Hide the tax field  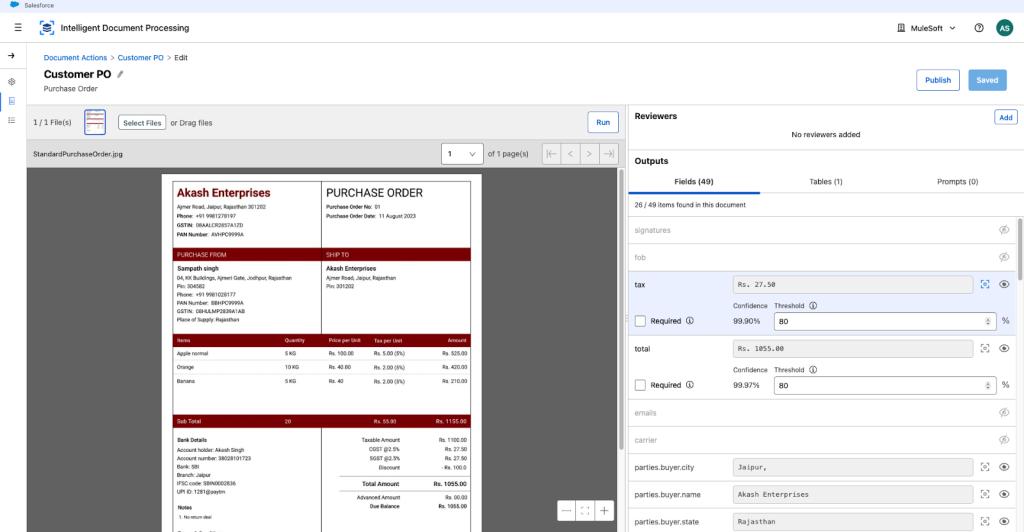pos(1004,284)
